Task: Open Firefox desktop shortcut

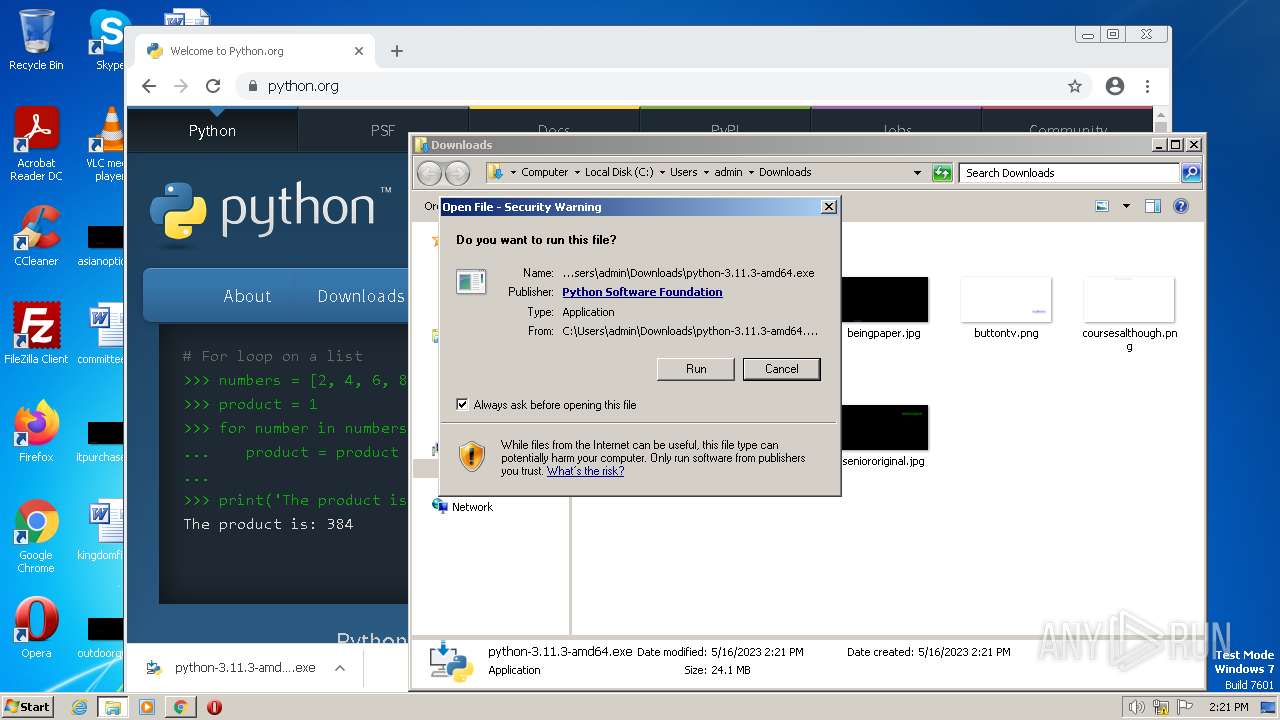Action: (36, 431)
